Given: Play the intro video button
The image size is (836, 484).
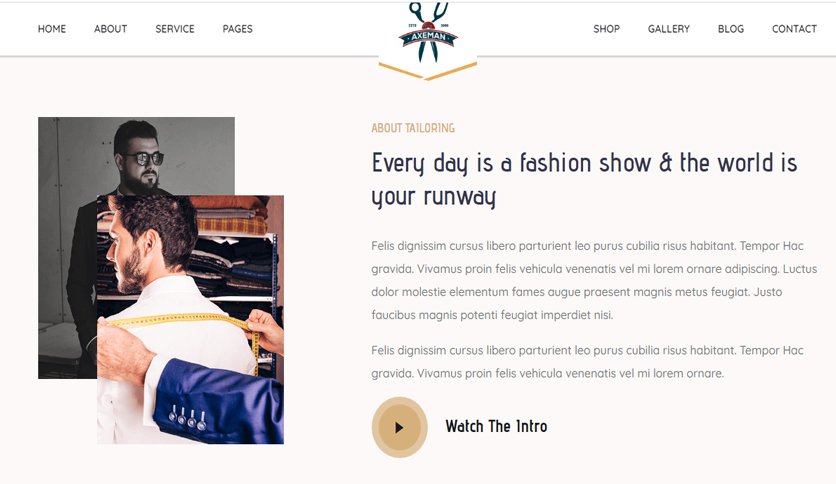Looking at the screenshot, I should pos(399,427).
